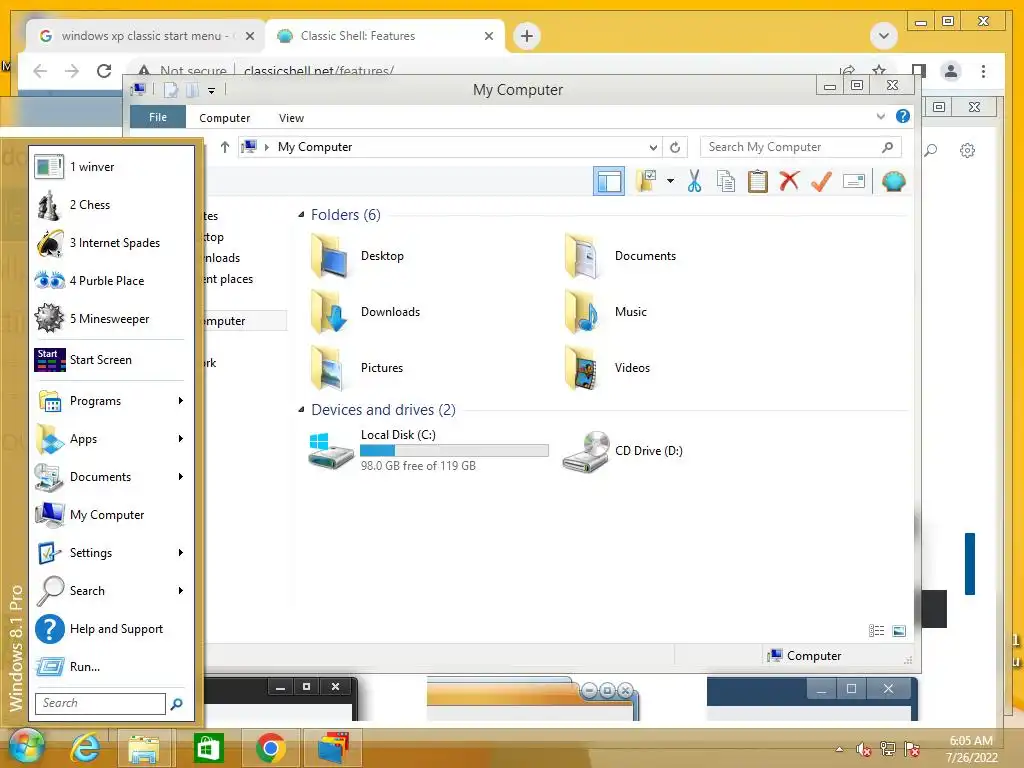1024x768 pixels.
Task: Select the Desktop folder
Action: [358, 256]
